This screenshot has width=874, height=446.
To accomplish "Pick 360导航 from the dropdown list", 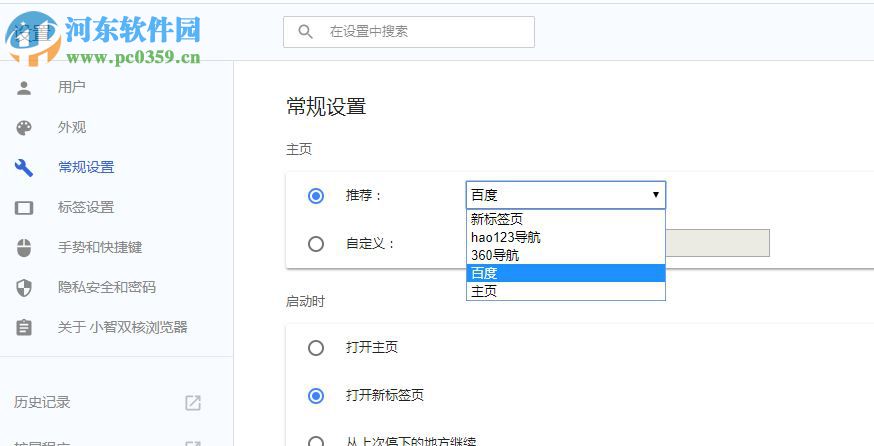I will tap(566, 255).
